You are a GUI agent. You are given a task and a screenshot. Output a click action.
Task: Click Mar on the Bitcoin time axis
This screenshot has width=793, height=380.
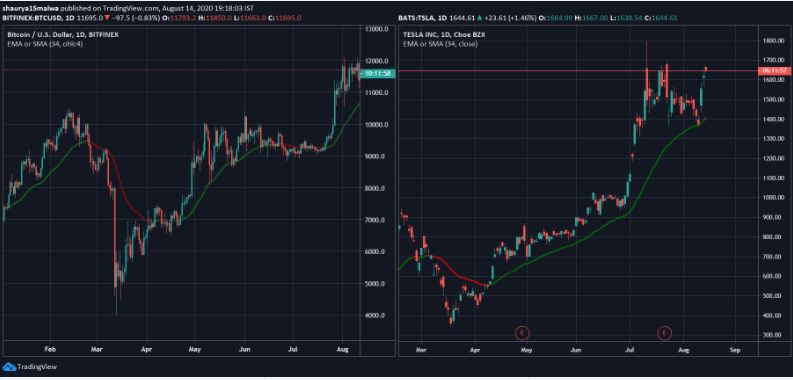[97, 349]
